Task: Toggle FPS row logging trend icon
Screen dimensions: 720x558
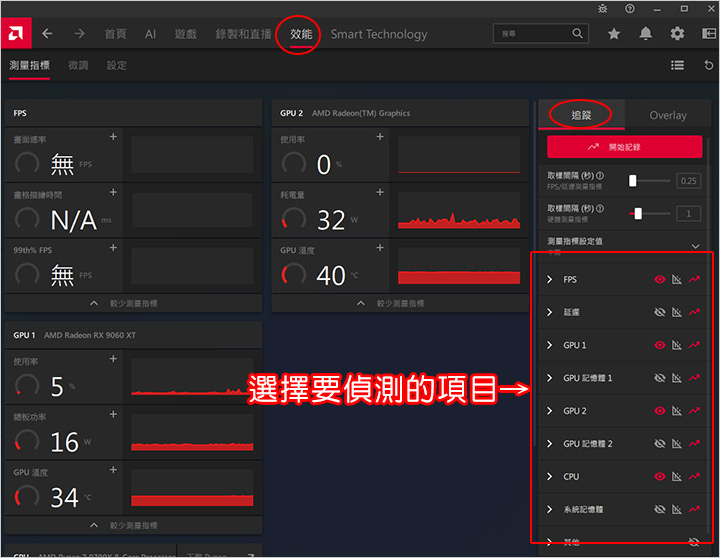Action: pos(694,279)
